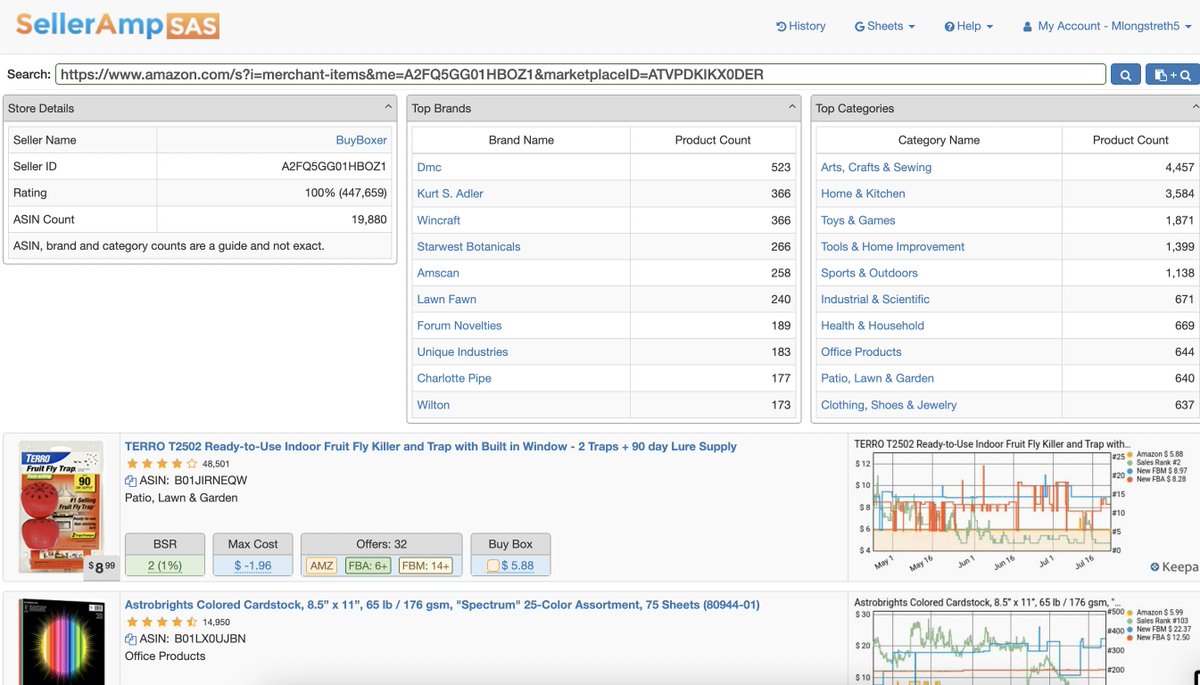Image resolution: width=1200 pixels, height=685 pixels.
Task: Open the Charlotte Pipe brand
Action: coord(454,378)
